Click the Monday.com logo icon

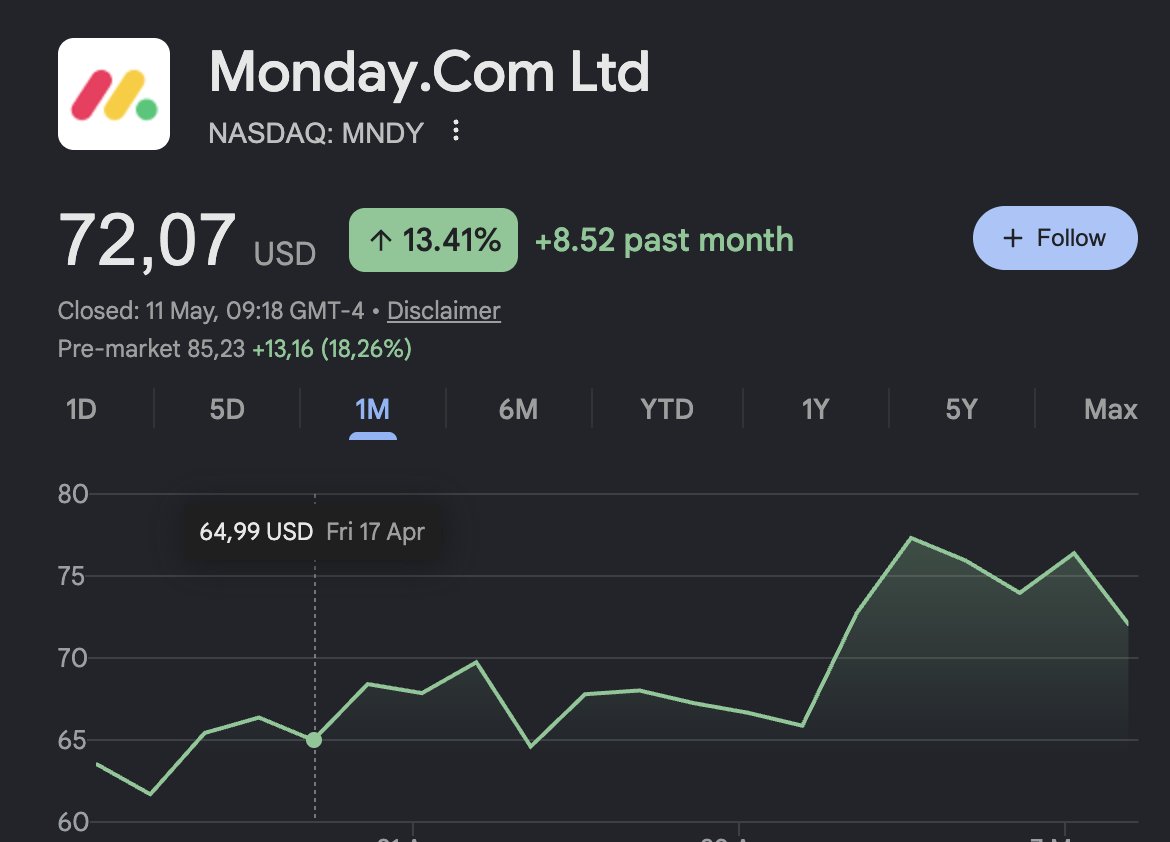coord(114,94)
